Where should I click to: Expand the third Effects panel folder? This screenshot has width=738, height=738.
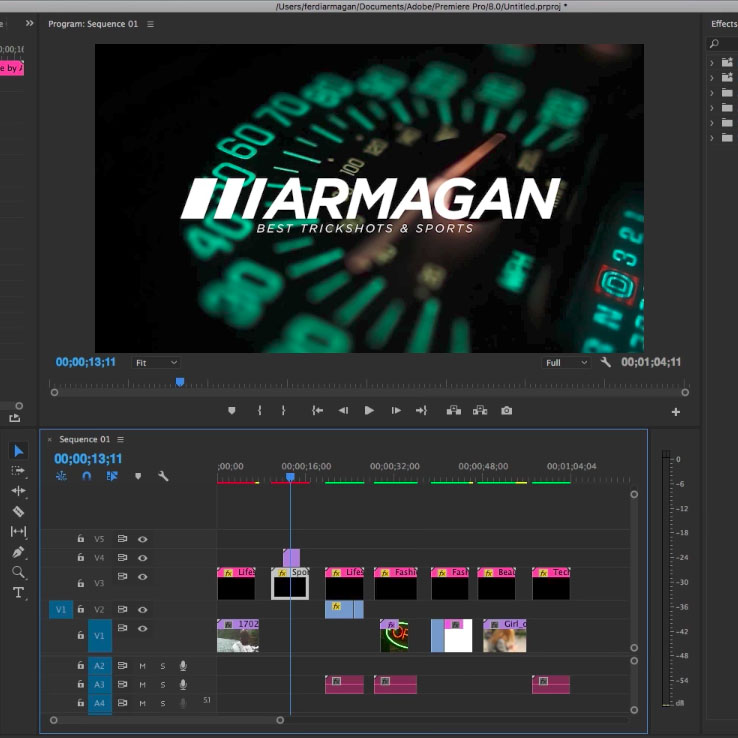(x=712, y=93)
